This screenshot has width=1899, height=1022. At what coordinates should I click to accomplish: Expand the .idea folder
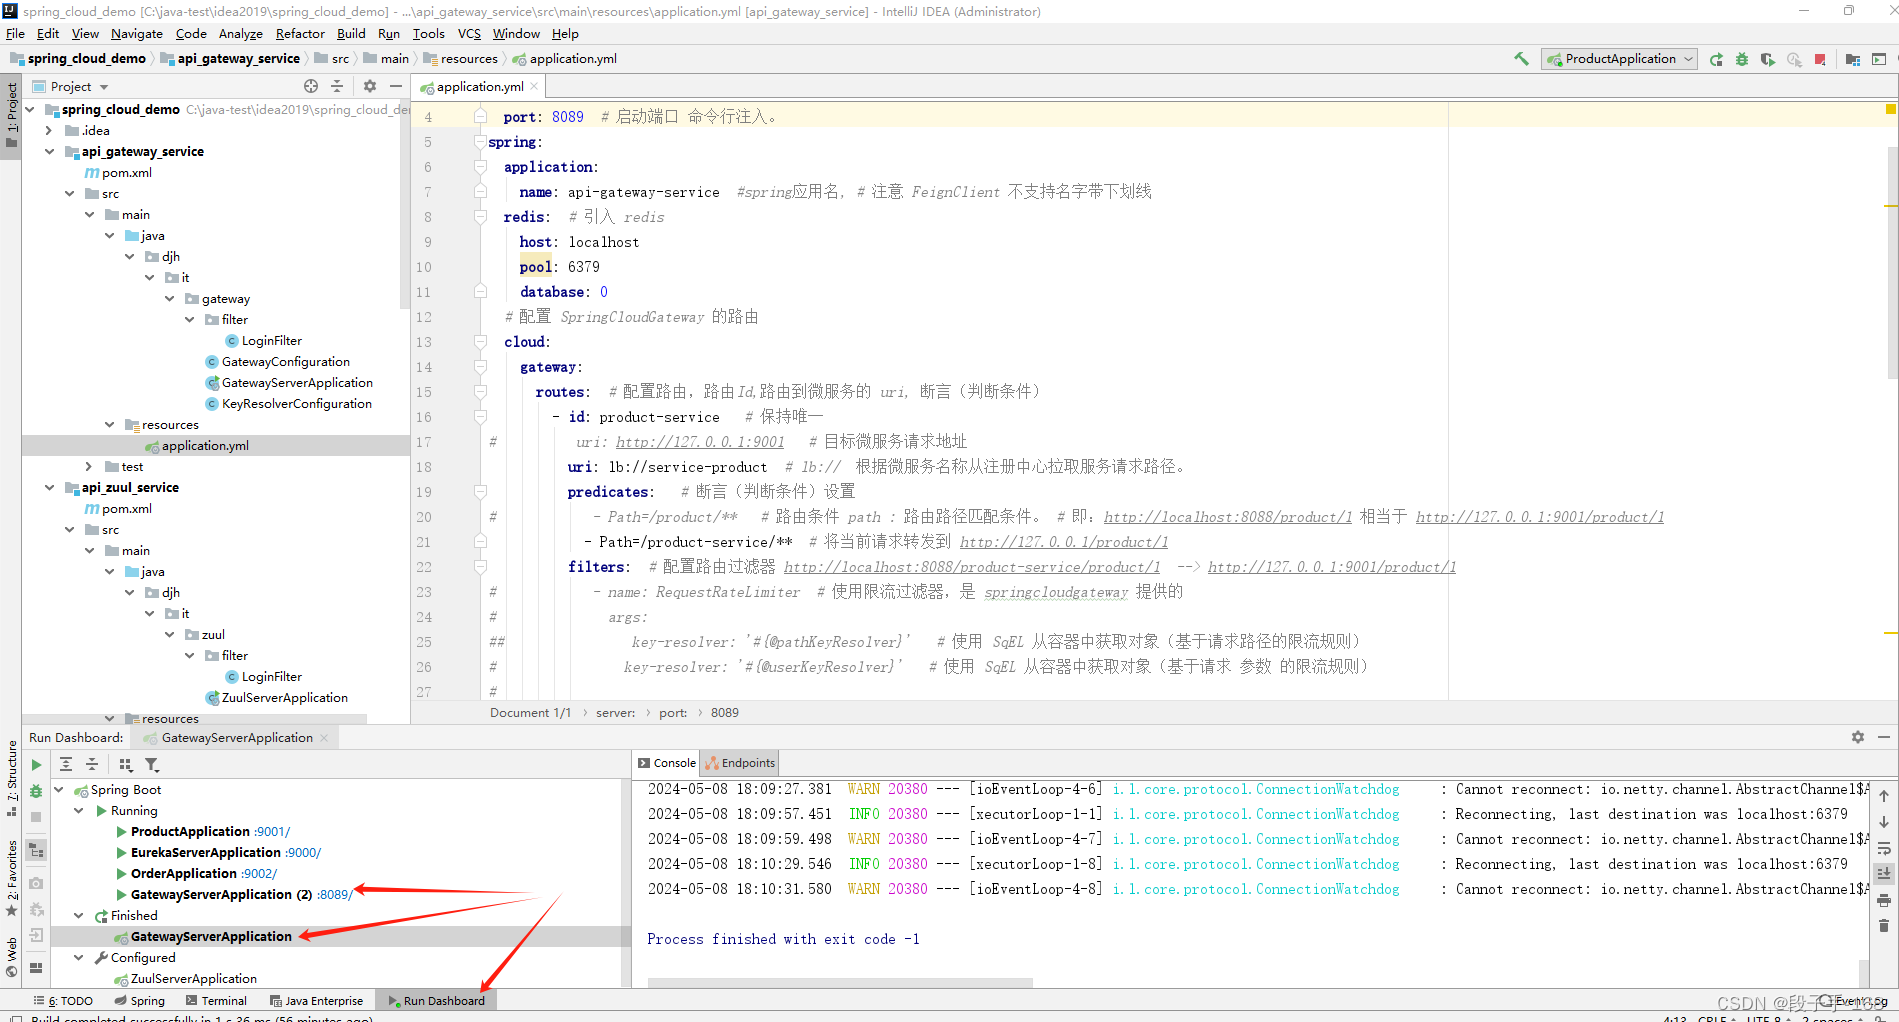tap(49, 131)
